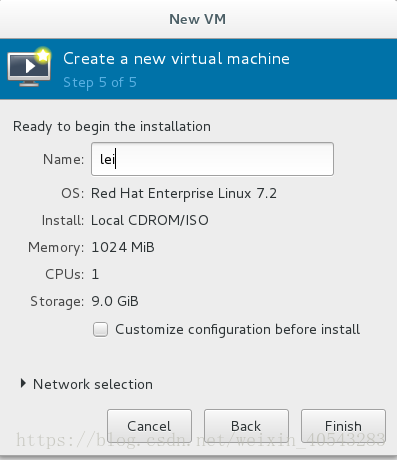The height and width of the screenshot is (460, 397).
Task: Click the 'Local CDROM/ISO' install value
Action: [x=150, y=220]
